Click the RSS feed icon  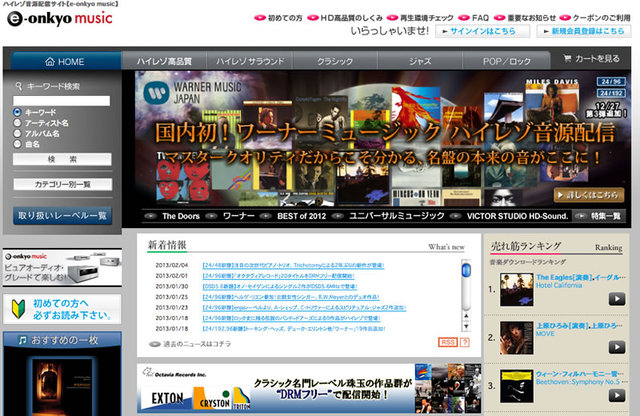pyautogui.click(x=447, y=342)
